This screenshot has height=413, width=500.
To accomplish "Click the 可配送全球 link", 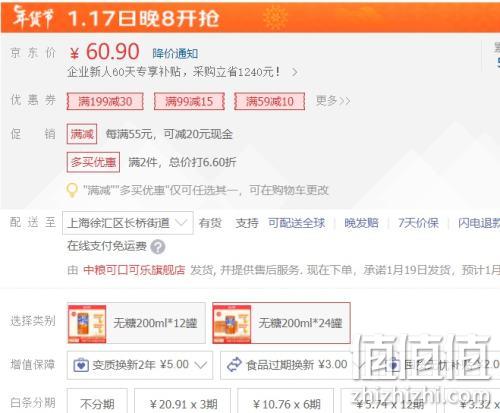I will 296,223.
